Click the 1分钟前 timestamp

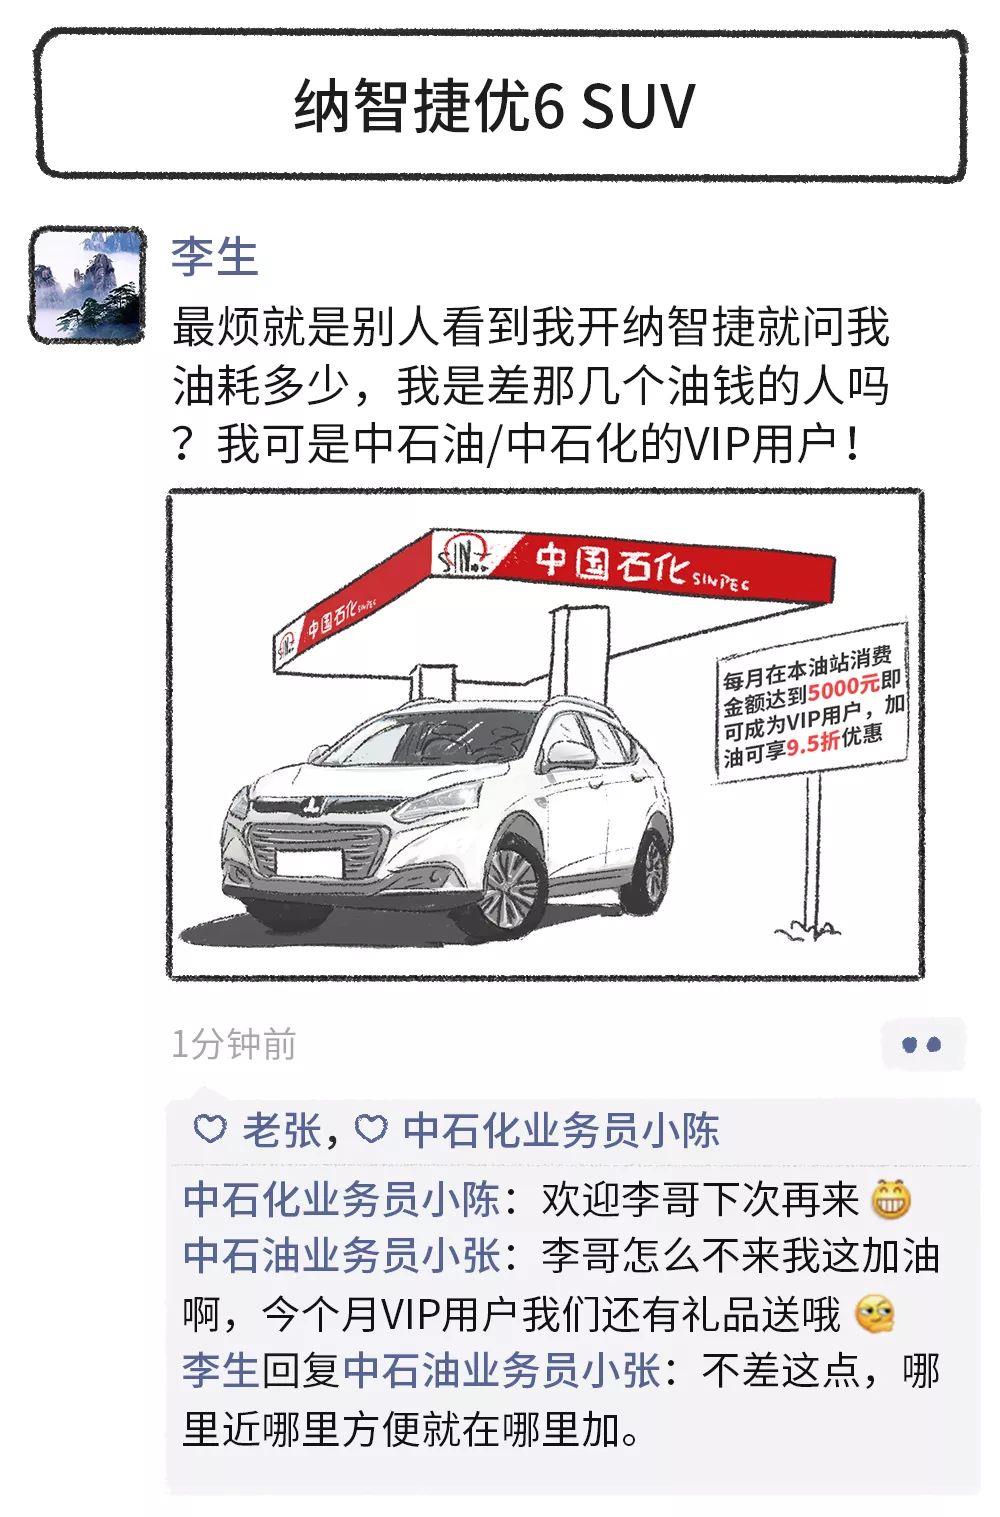[234, 1045]
